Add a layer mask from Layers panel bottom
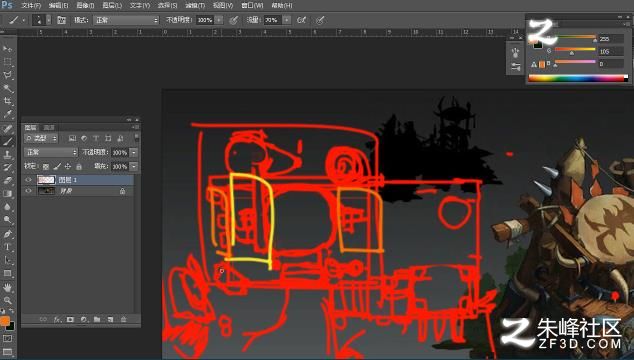The image size is (634, 360). coord(70,319)
